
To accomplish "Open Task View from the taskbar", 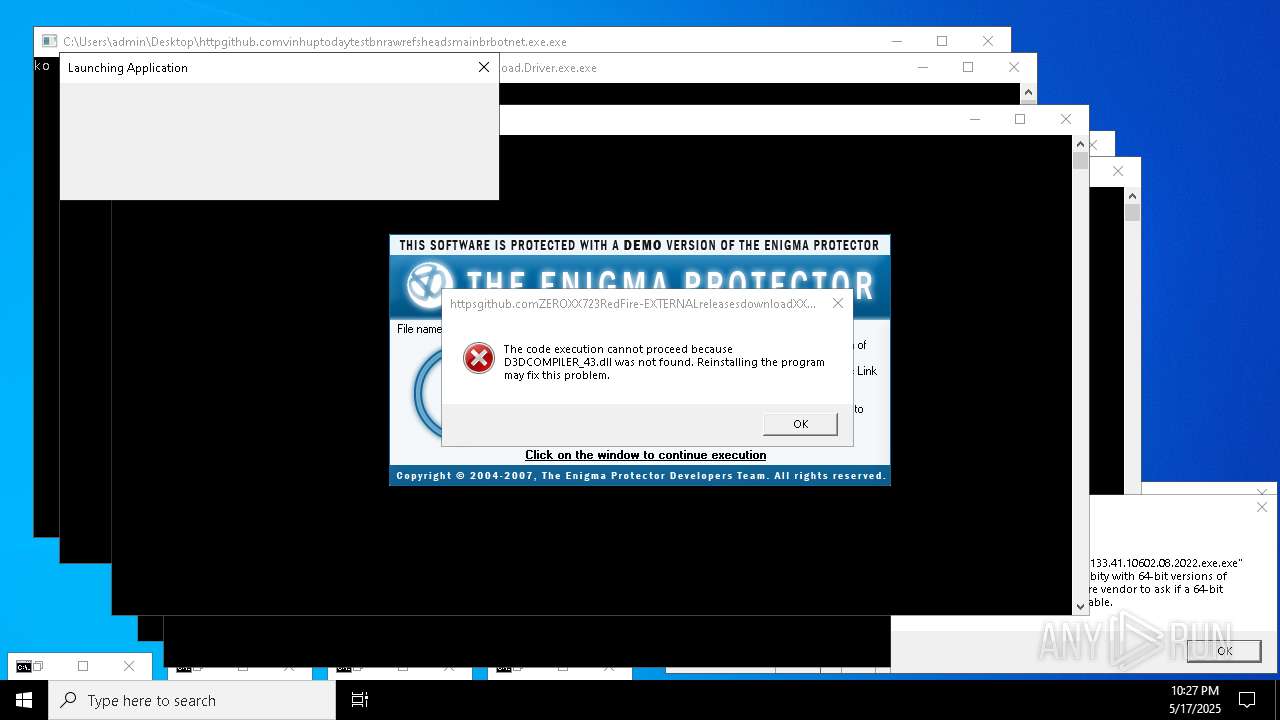I will 360,700.
